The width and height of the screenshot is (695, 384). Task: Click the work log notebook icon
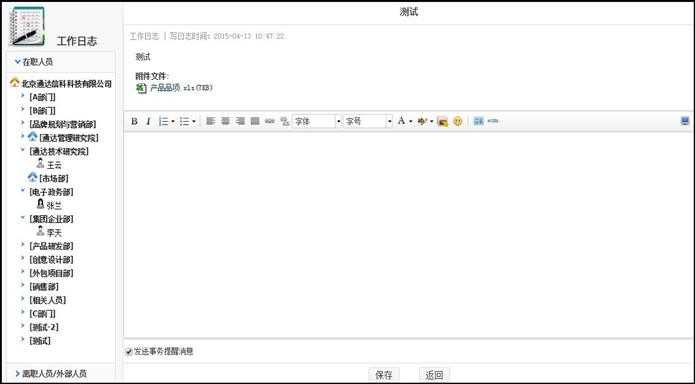click(x=27, y=27)
